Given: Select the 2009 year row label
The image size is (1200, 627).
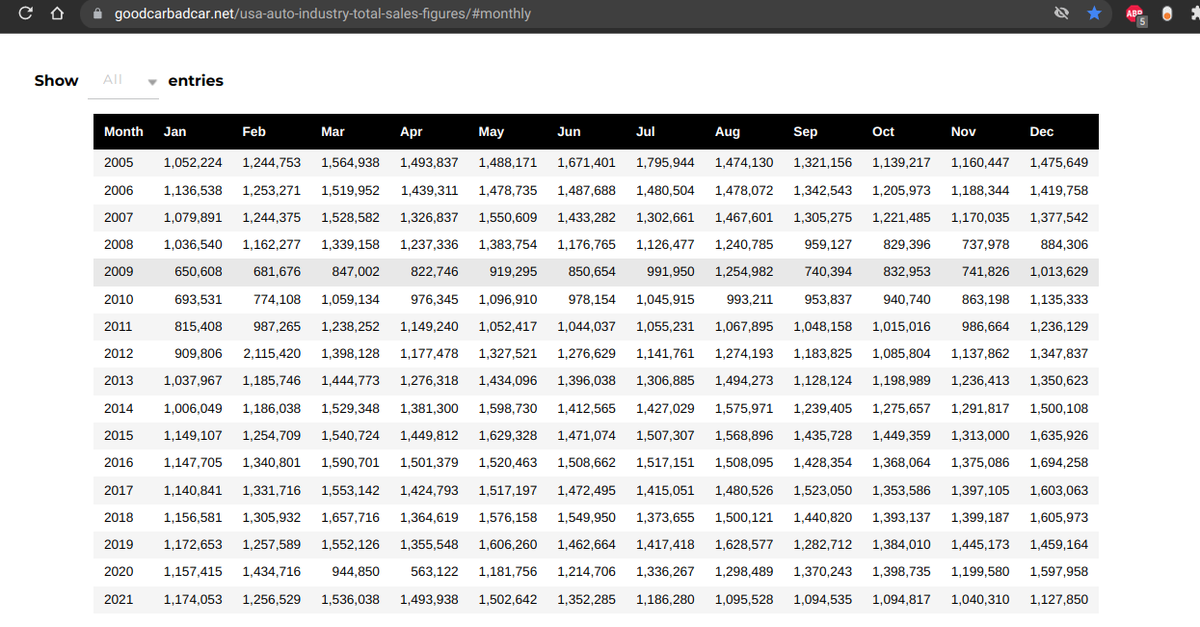Looking at the screenshot, I should pyautogui.click(x=118, y=271).
